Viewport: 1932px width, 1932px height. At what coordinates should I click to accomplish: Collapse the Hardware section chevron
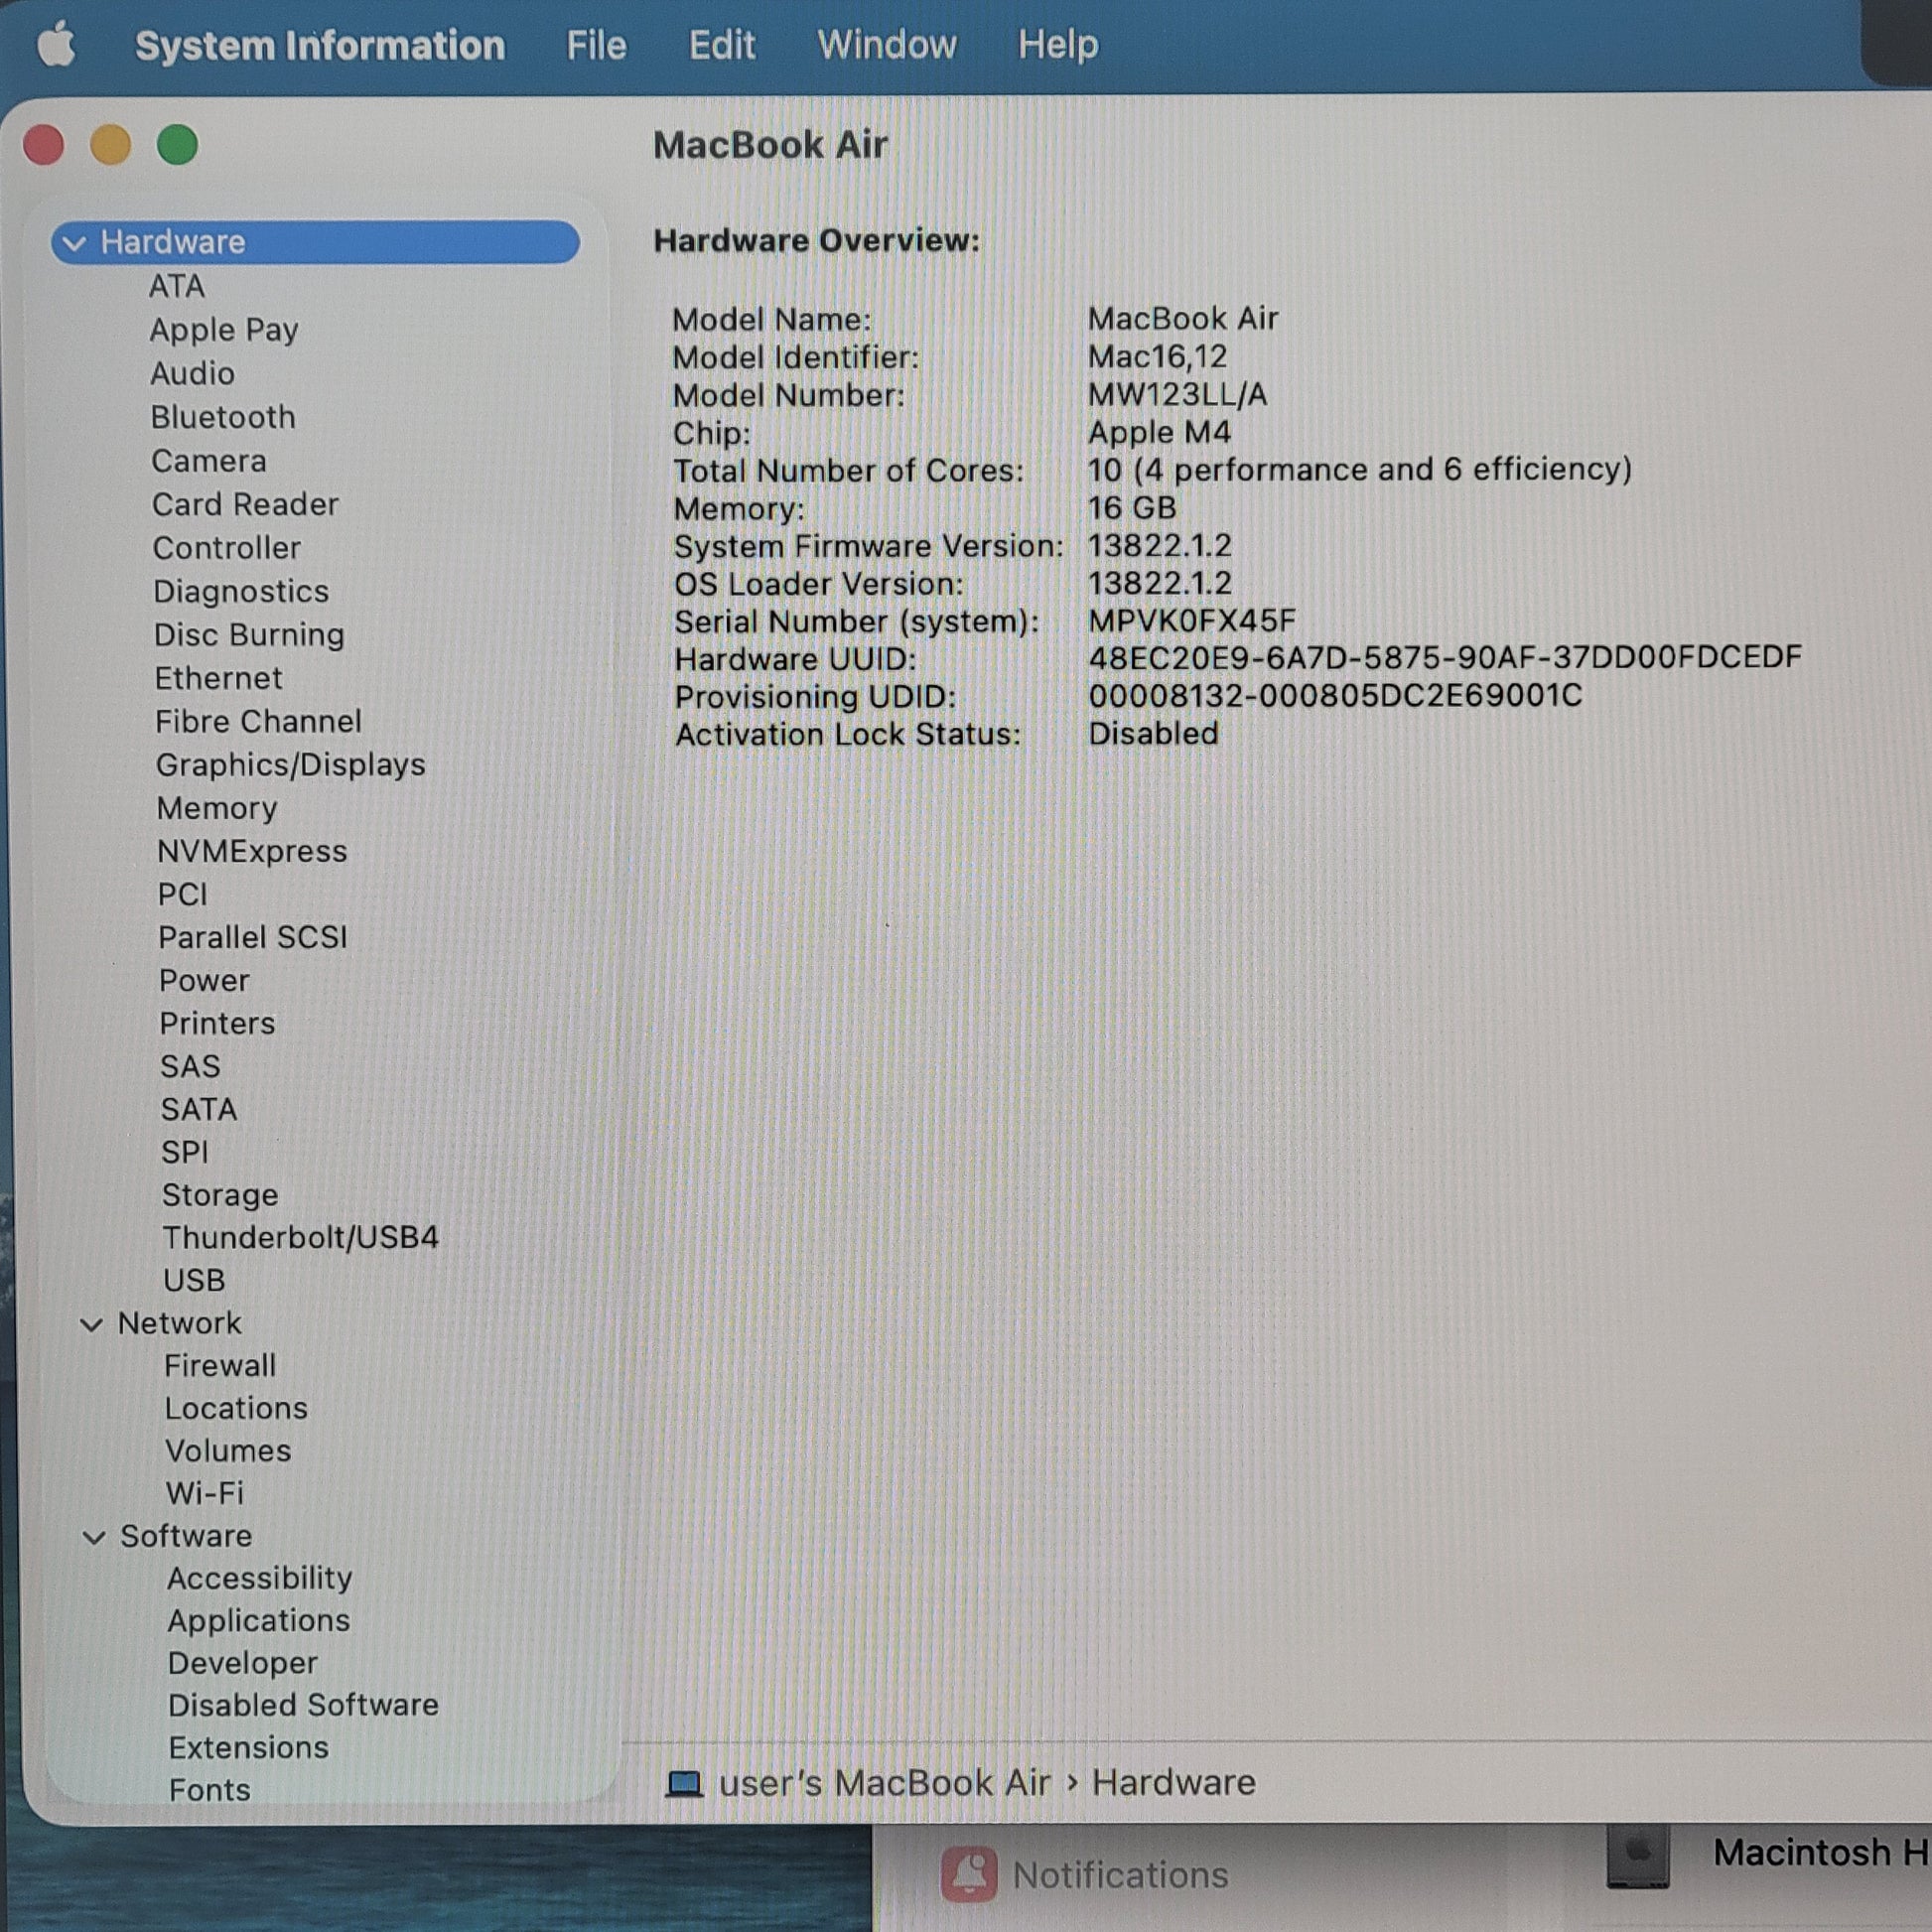[x=74, y=243]
